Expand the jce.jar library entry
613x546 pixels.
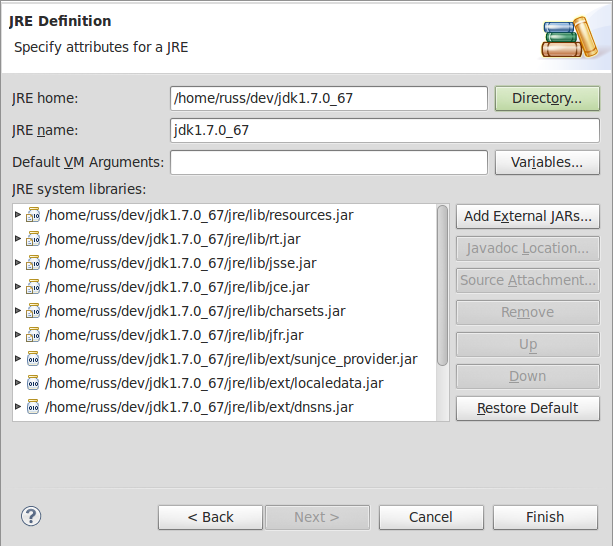[18, 286]
